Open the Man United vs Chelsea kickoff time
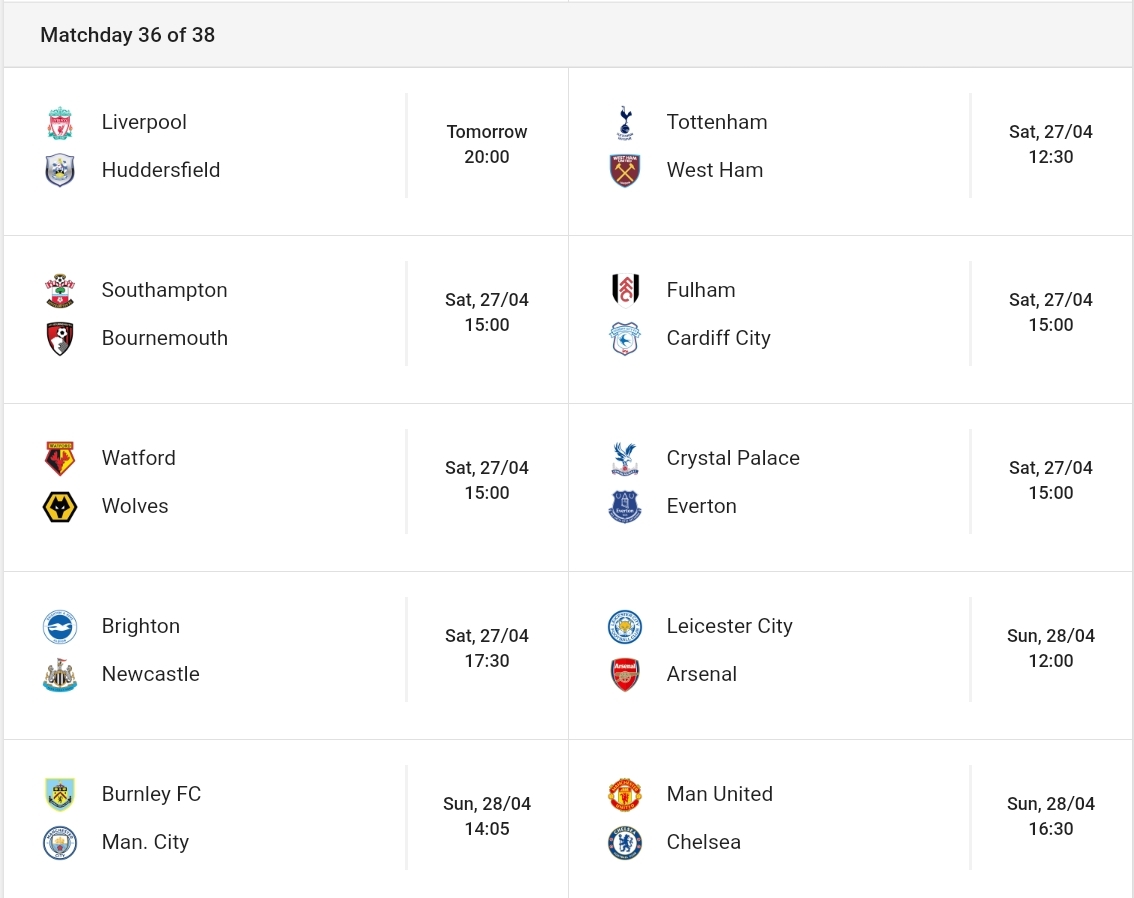1134x898 pixels. [1051, 816]
